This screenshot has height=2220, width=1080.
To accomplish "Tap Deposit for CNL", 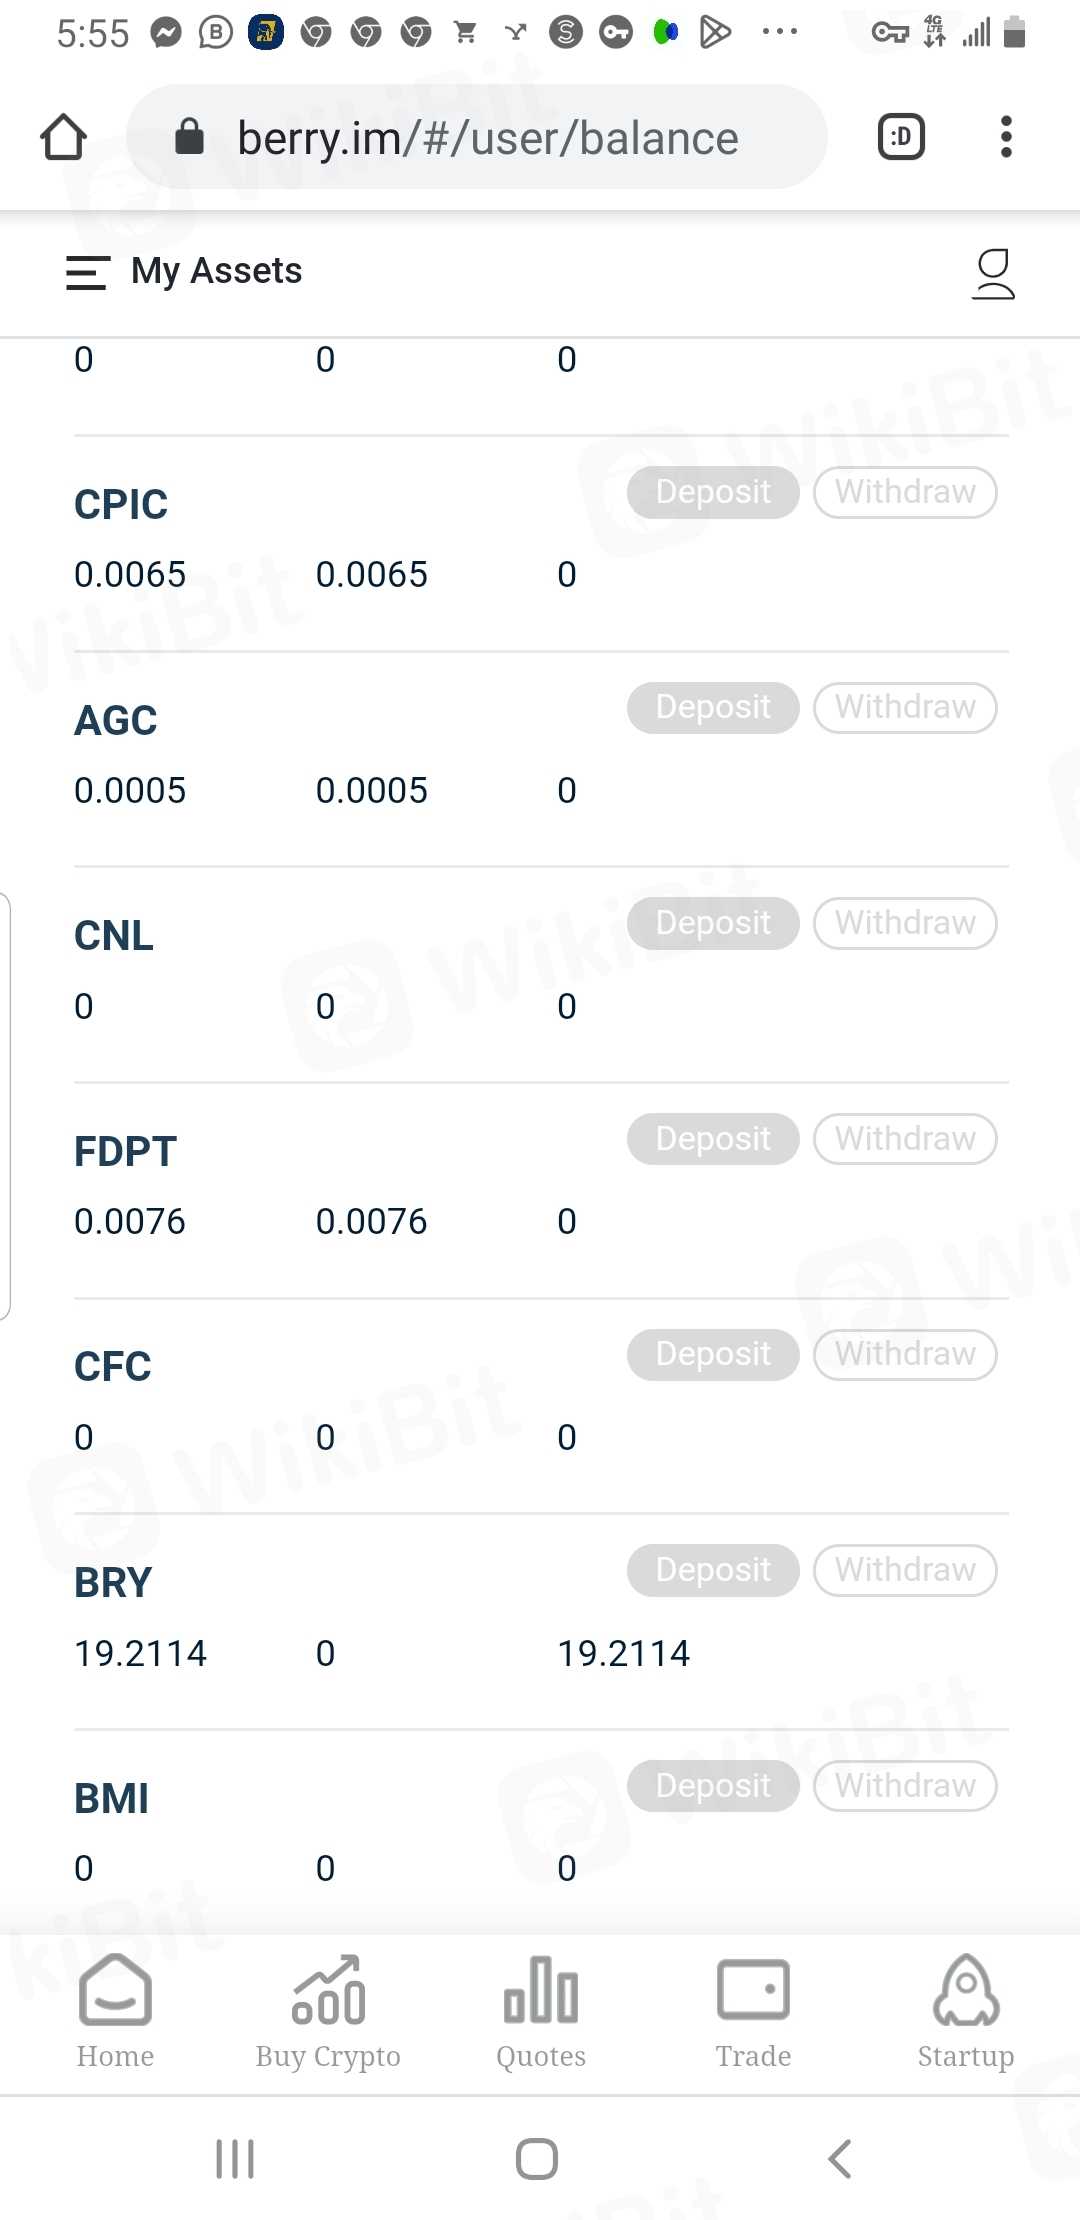I will click(713, 923).
